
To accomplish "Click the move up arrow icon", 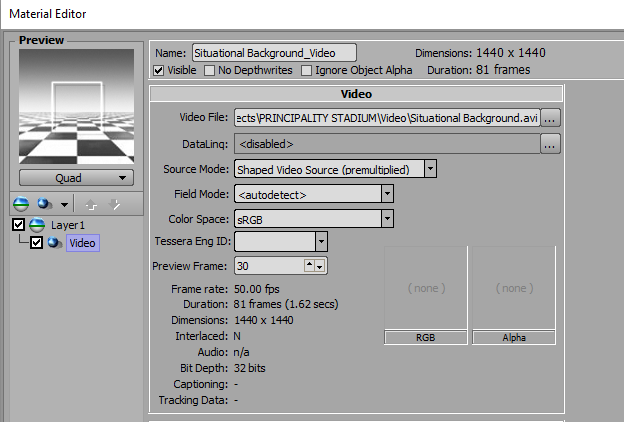I will pyautogui.click(x=91, y=205).
